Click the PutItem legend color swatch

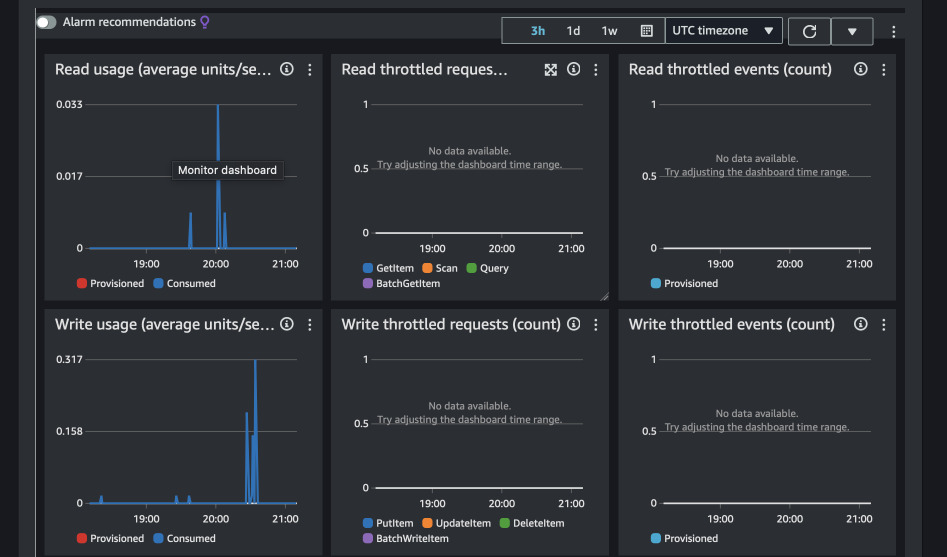click(x=368, y=524)
